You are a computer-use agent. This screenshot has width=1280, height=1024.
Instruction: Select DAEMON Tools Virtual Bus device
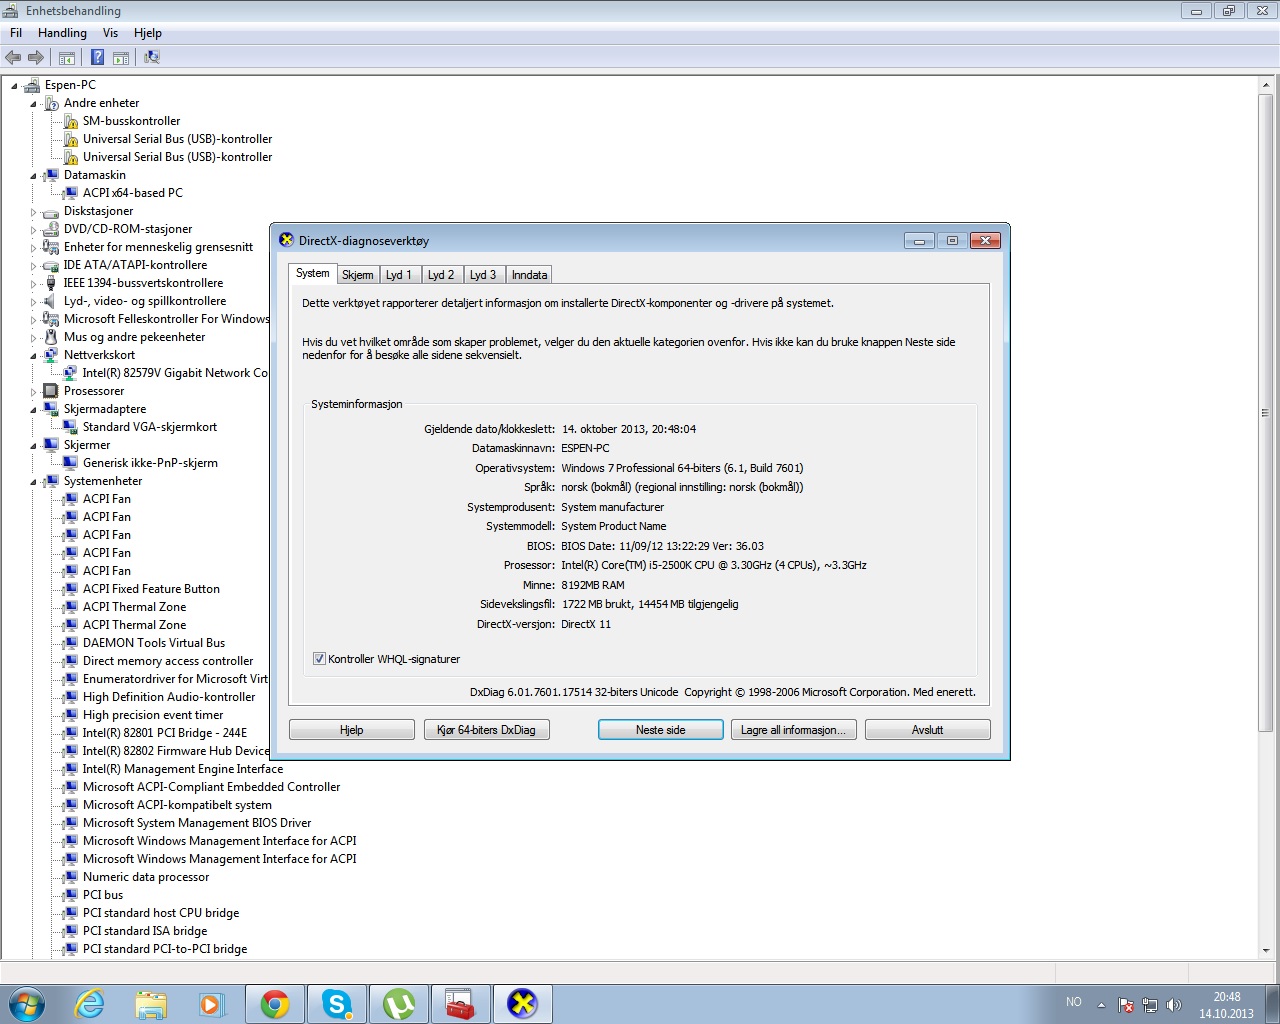pos(154,643)
